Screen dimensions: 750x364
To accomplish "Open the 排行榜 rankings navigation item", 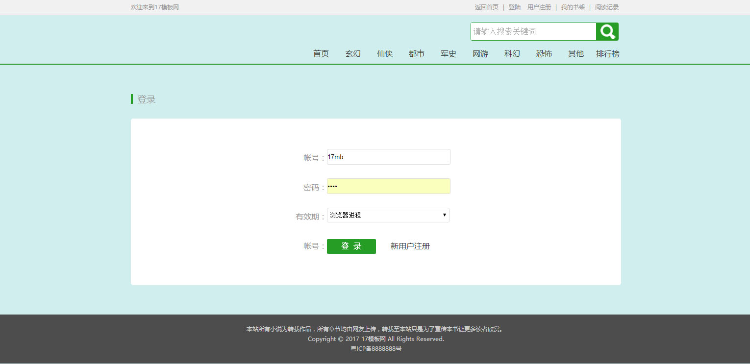I will (x=607, y=54).
